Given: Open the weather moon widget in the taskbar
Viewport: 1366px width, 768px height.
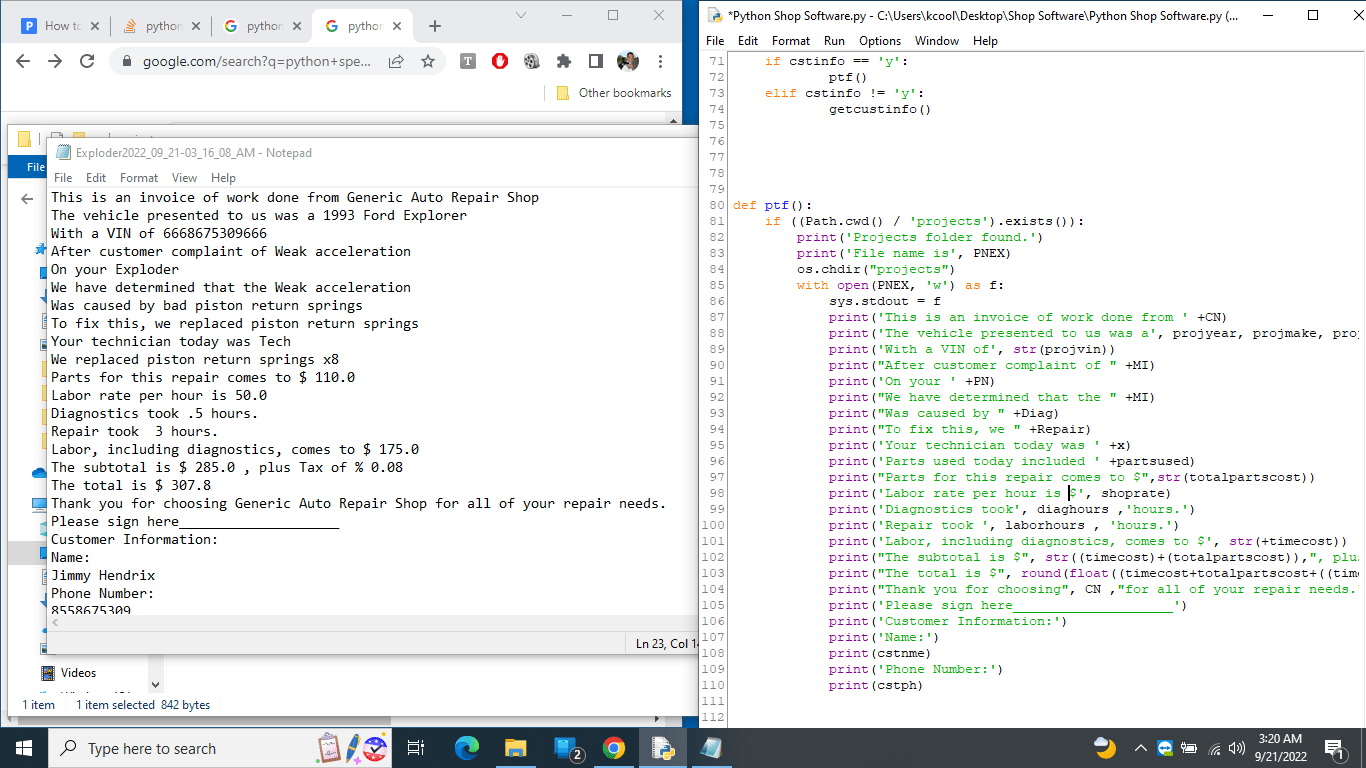Looking at the screenshot, I should (1105, 748).
